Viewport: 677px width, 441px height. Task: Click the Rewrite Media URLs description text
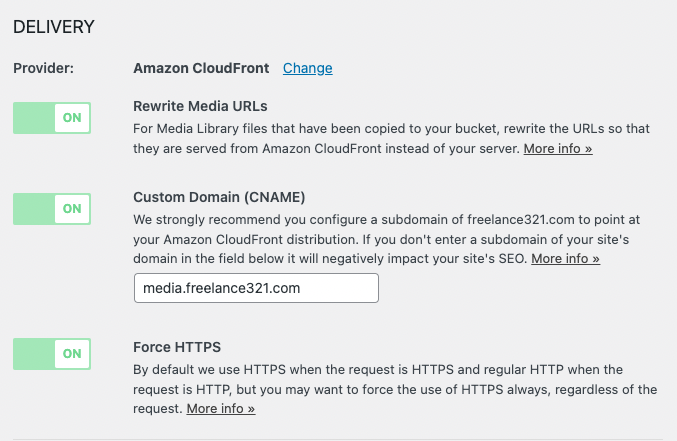[391, 139]
